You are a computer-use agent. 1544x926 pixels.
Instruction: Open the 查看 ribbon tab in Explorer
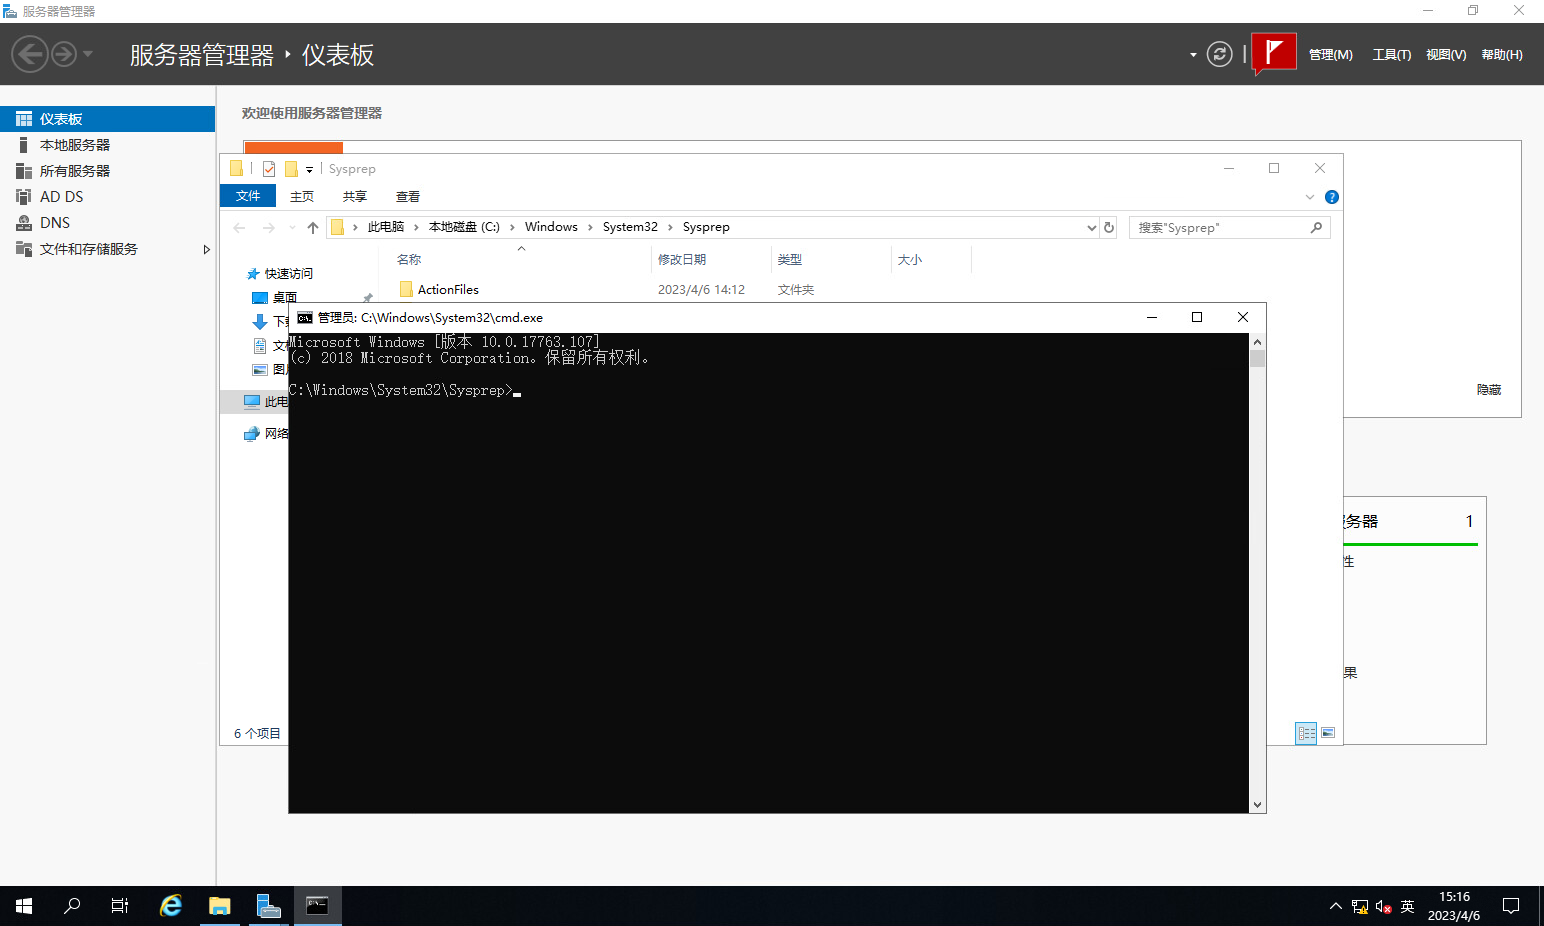[x=407, y=197]
